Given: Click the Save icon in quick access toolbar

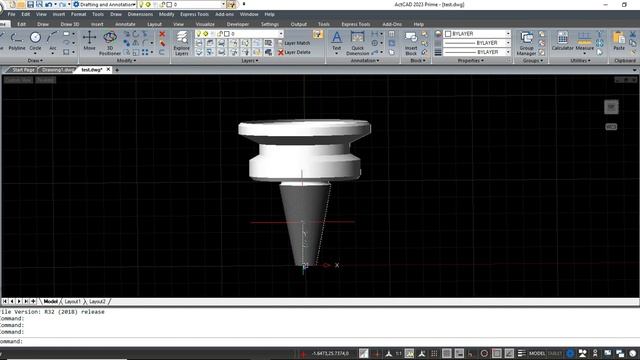Looking at the screenshot, I should click(x=31, y=4).
